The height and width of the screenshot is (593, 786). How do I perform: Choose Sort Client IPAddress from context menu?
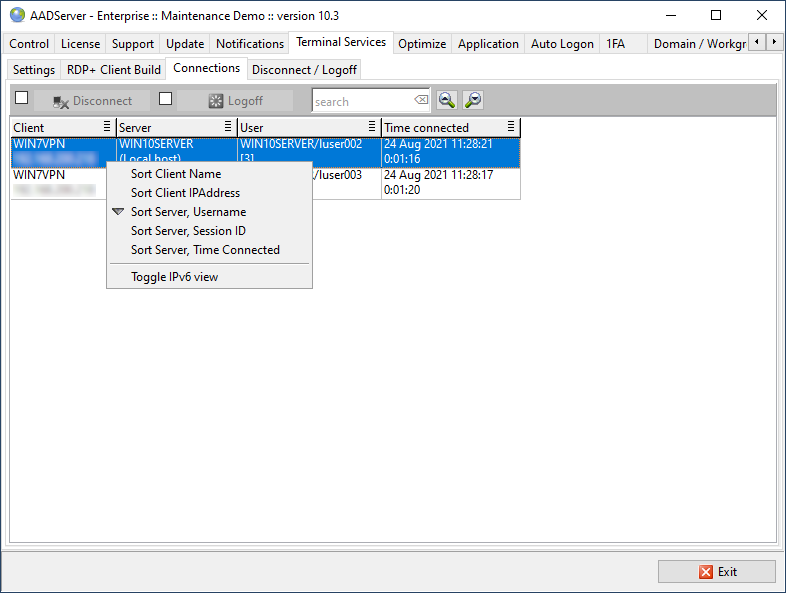point(185,193)
